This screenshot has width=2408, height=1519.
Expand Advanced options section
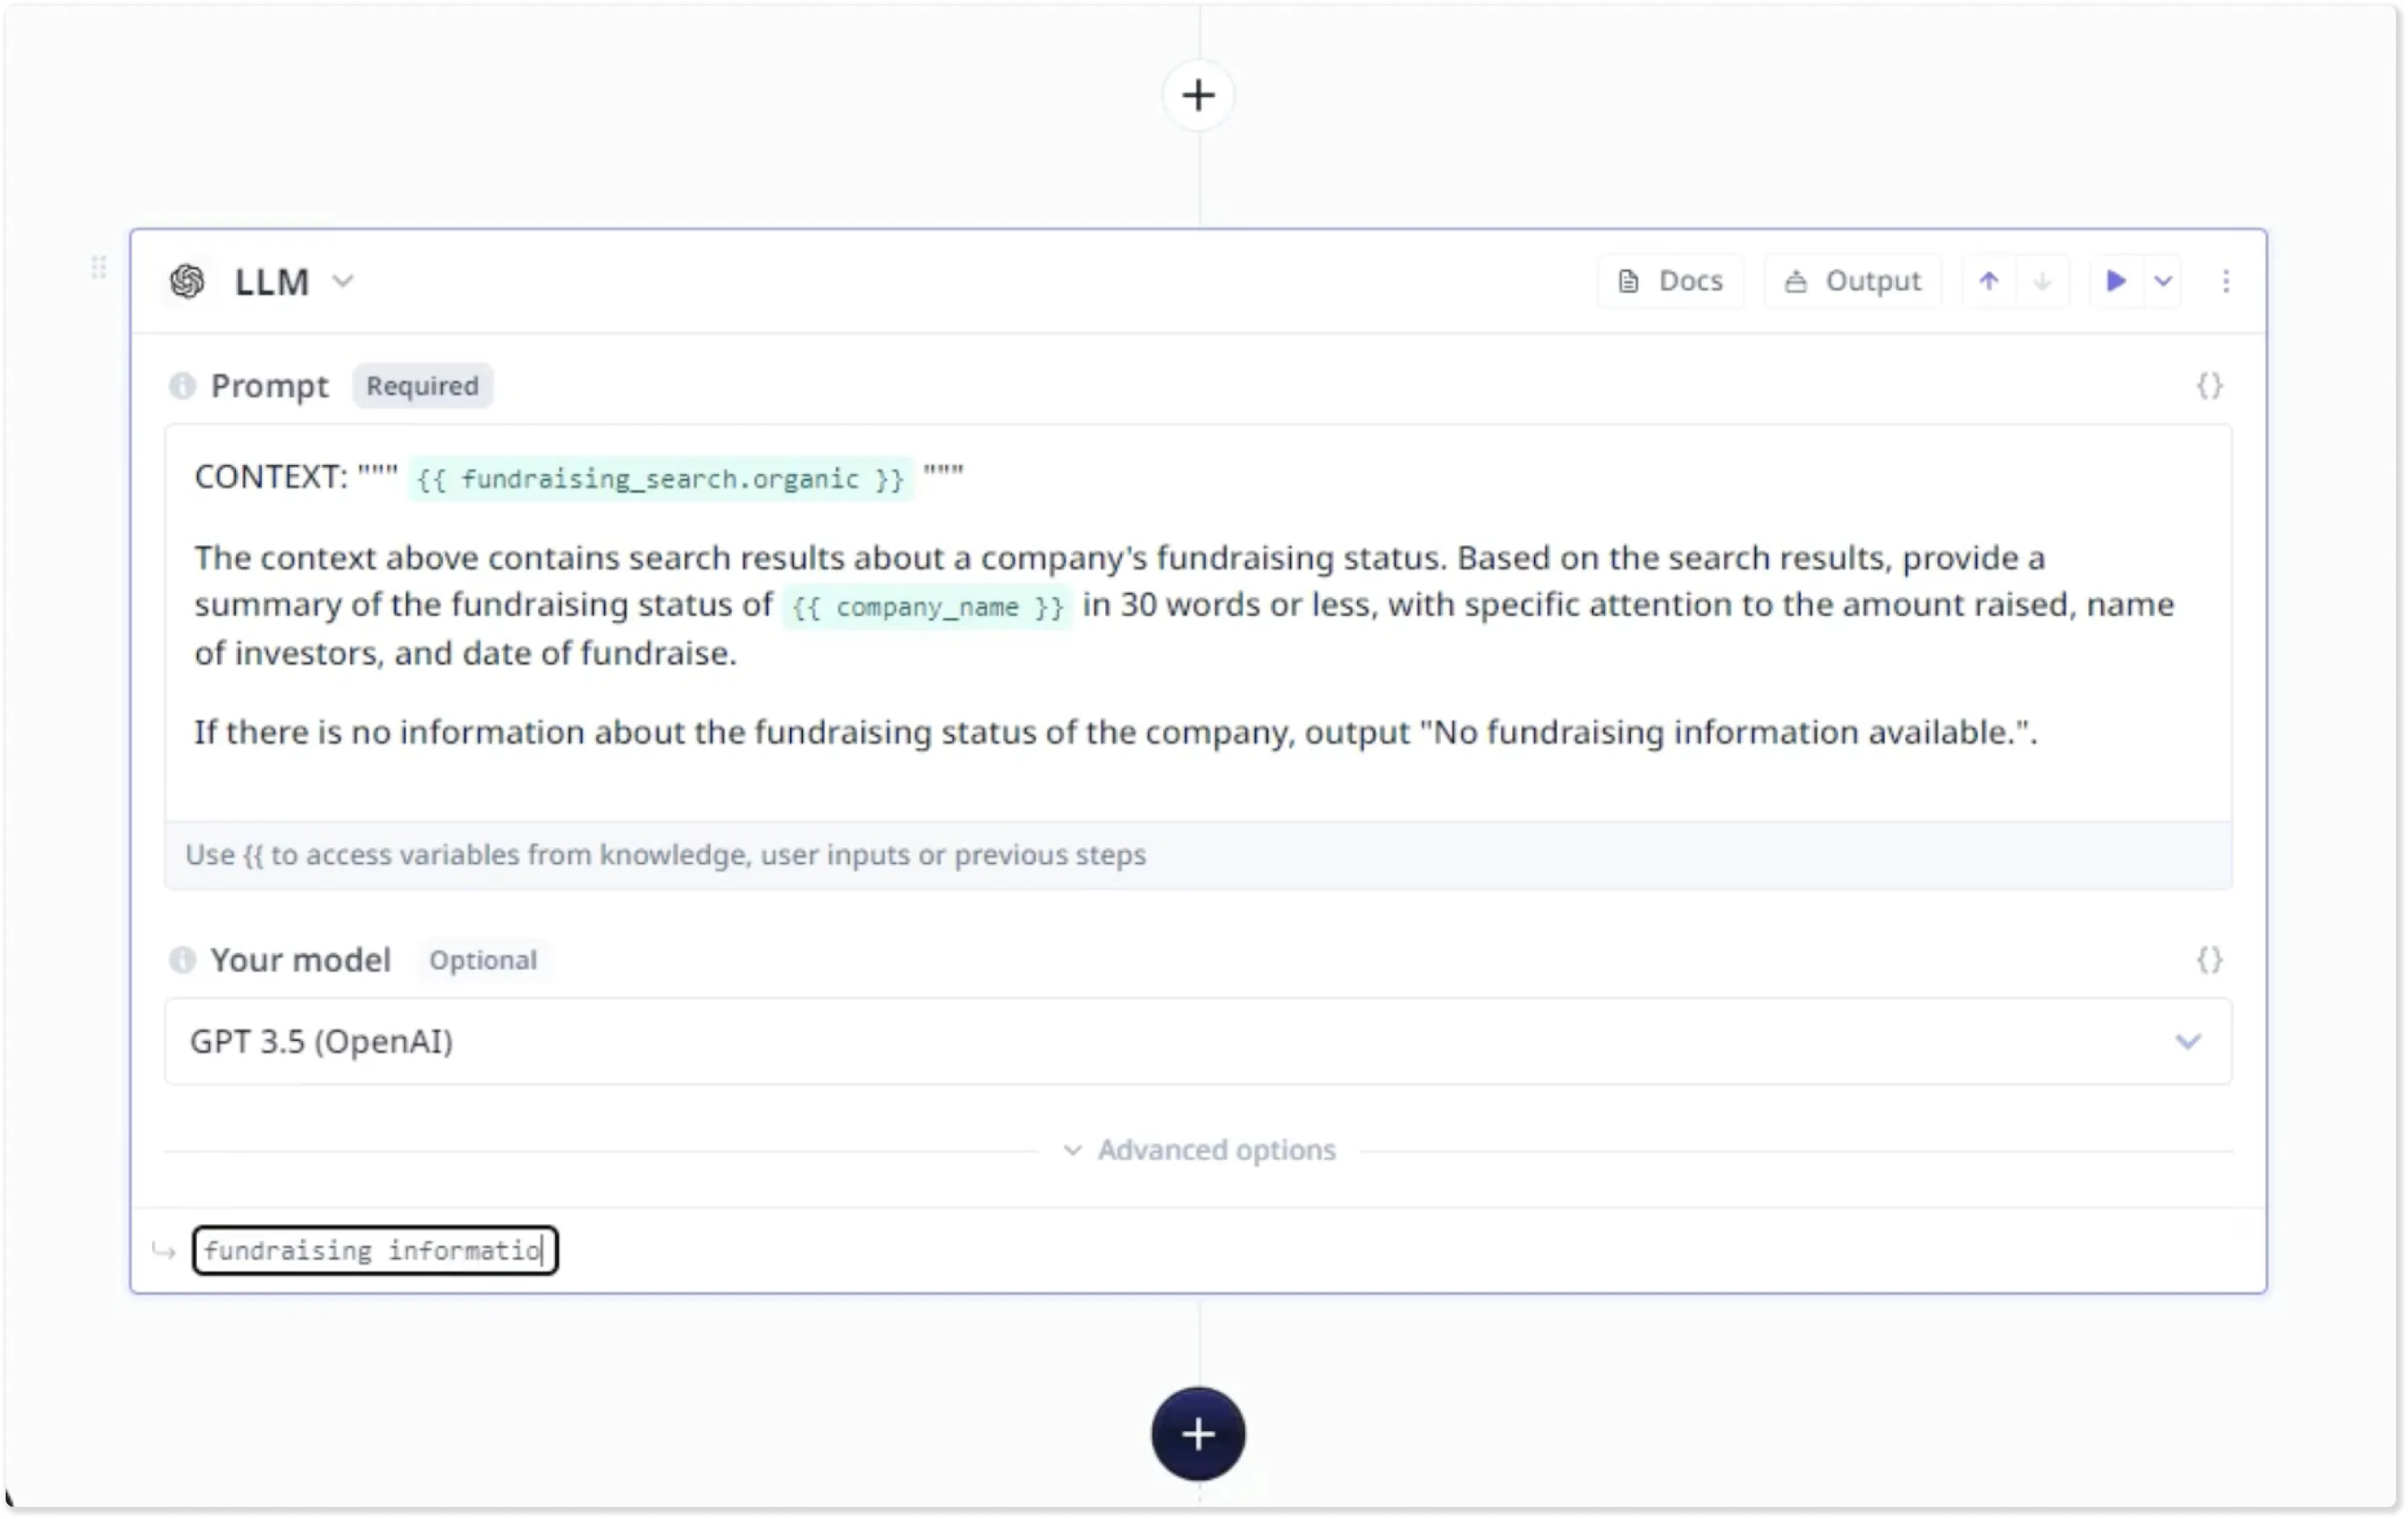click(1199, 1150)
